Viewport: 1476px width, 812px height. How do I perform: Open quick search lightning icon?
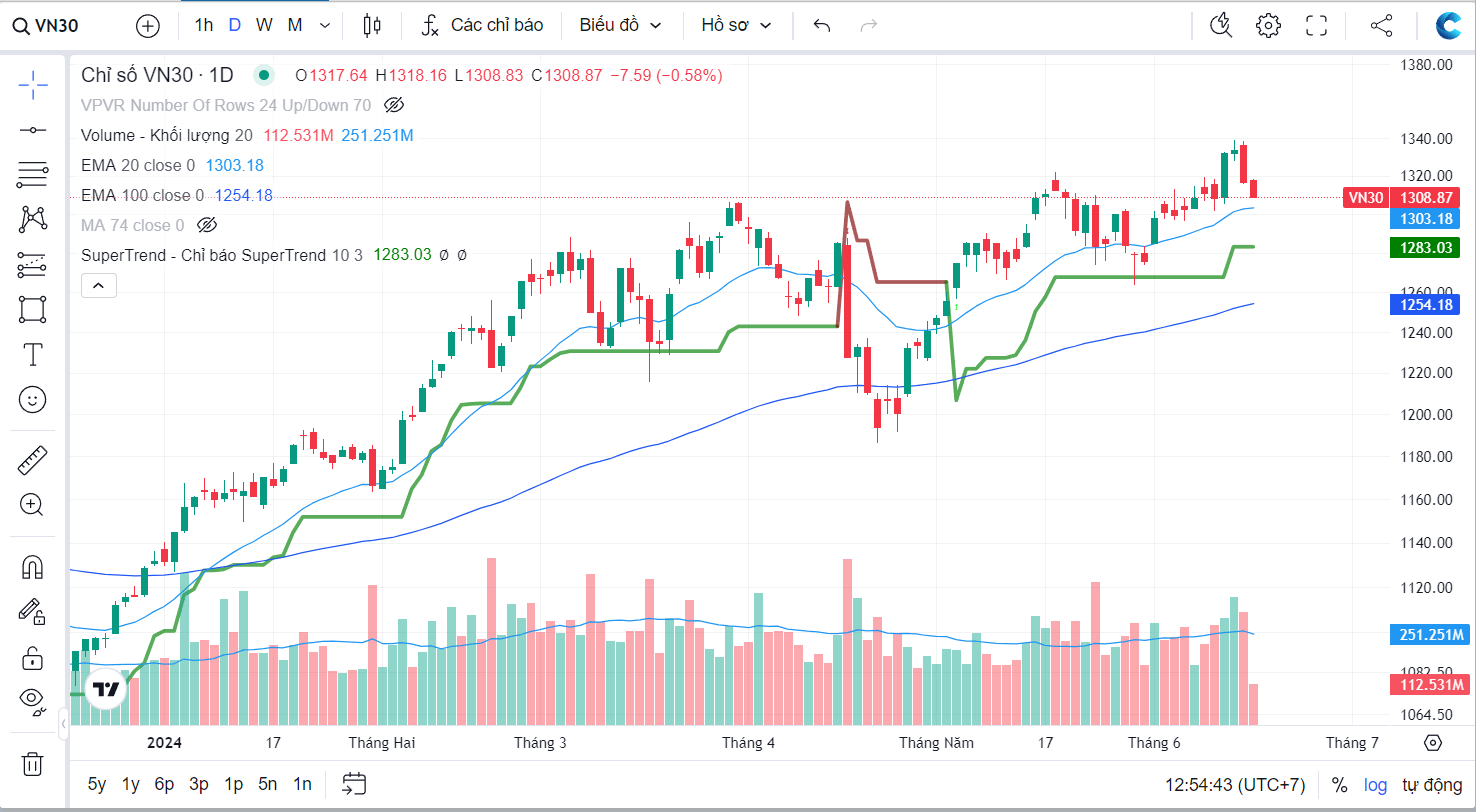pos(1220,26)
